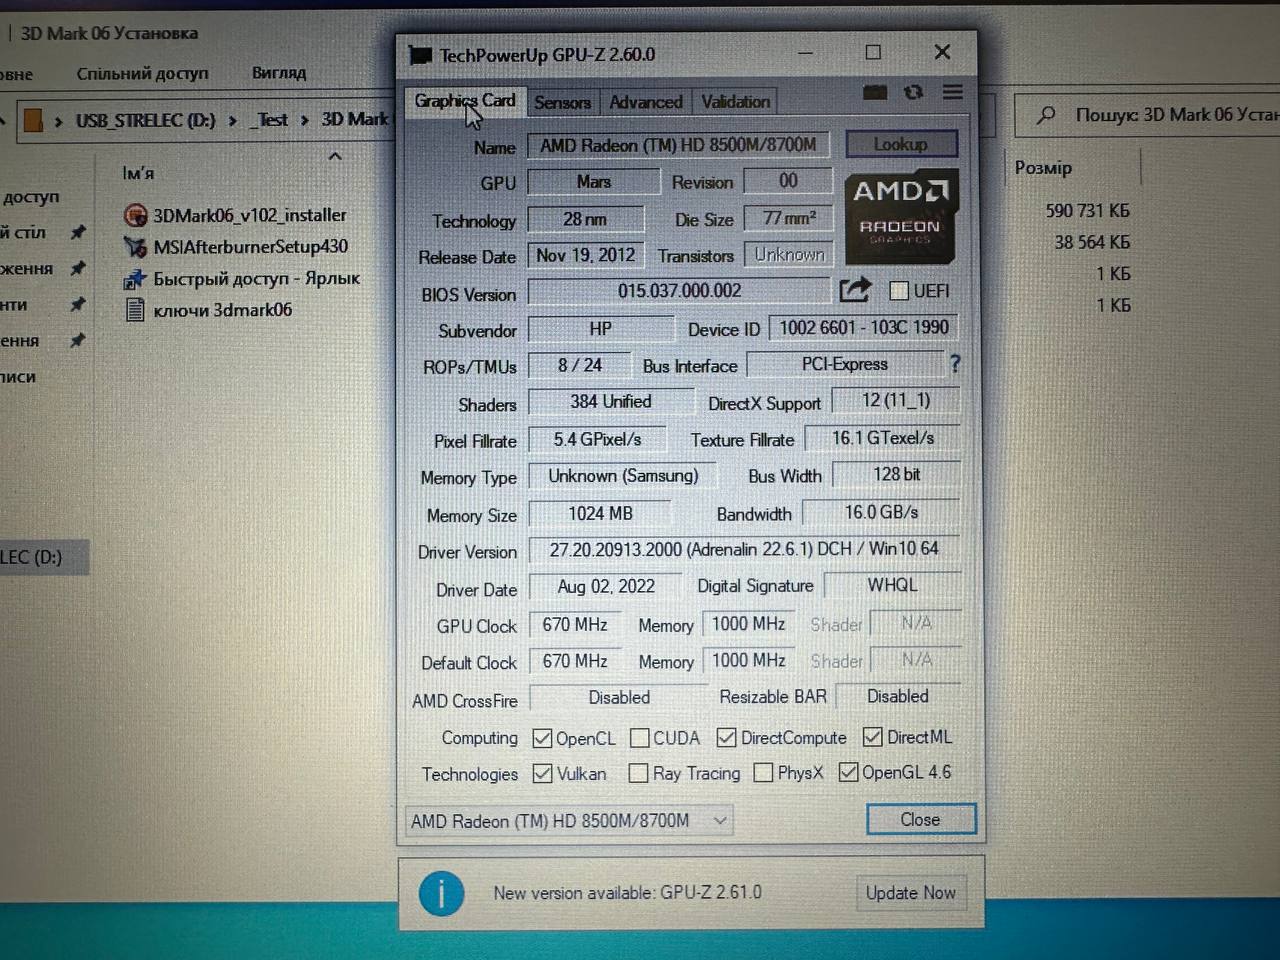Open the GPU-Z hamburger menu
Image resolution: width=1280 pixels, height=960 pixels.
952,92
